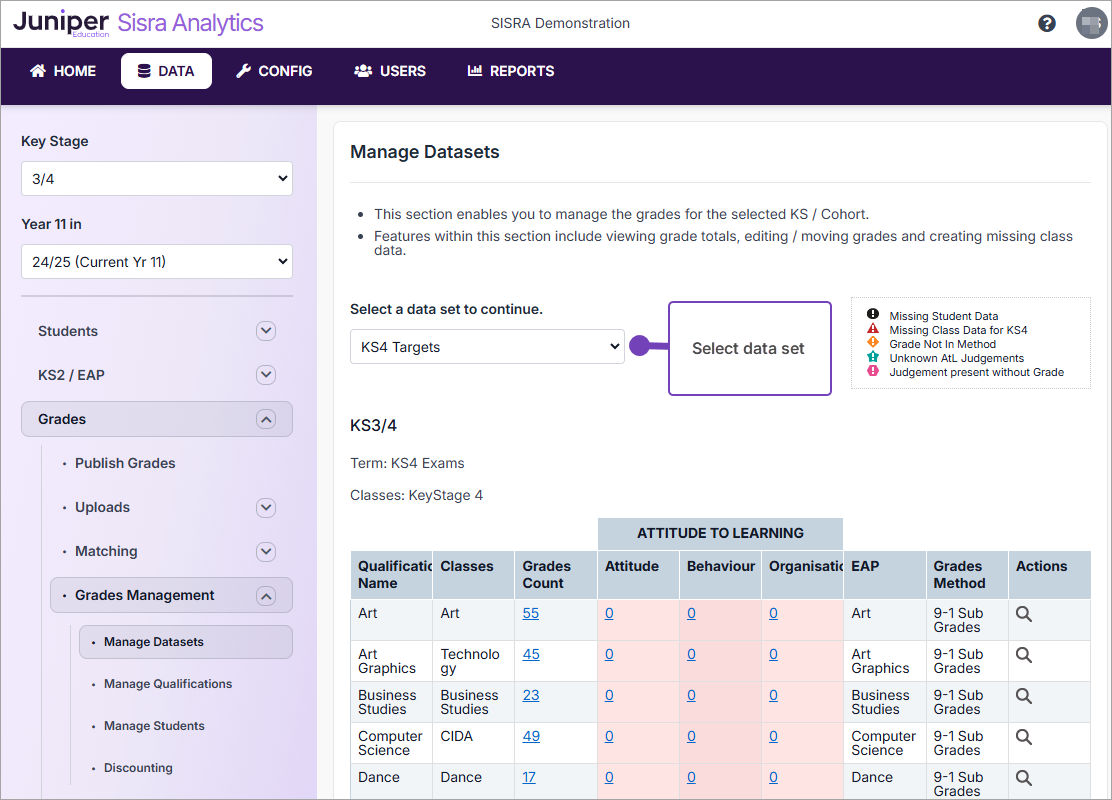The height and width of the screenshot is (800, 1112).
Task: Click the magnifier icon in the Dance row
Action: (1023, 777)
